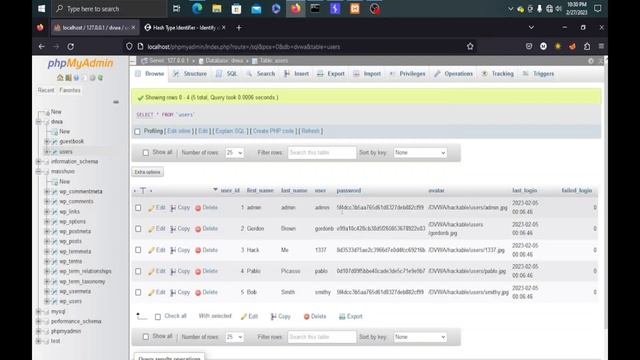
Task: Select checkbox for Gordon row
Action: tap(138, 229)
